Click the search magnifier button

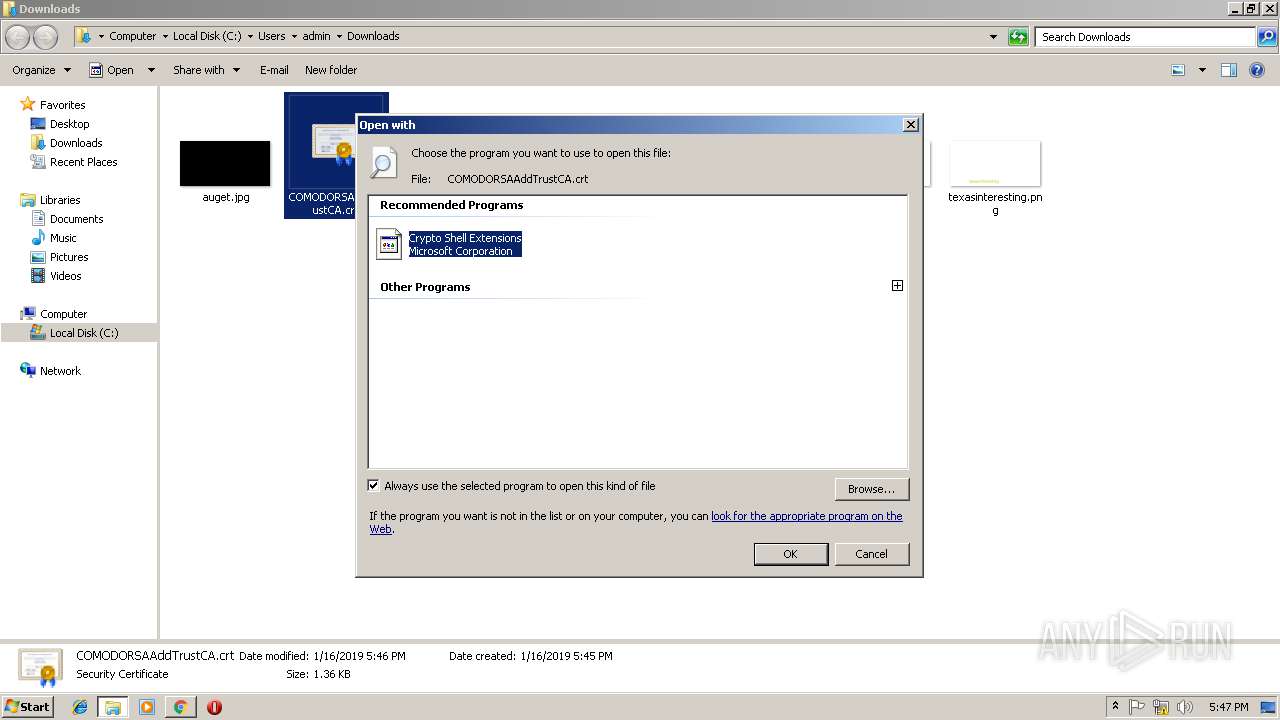tap(1267, 37)
